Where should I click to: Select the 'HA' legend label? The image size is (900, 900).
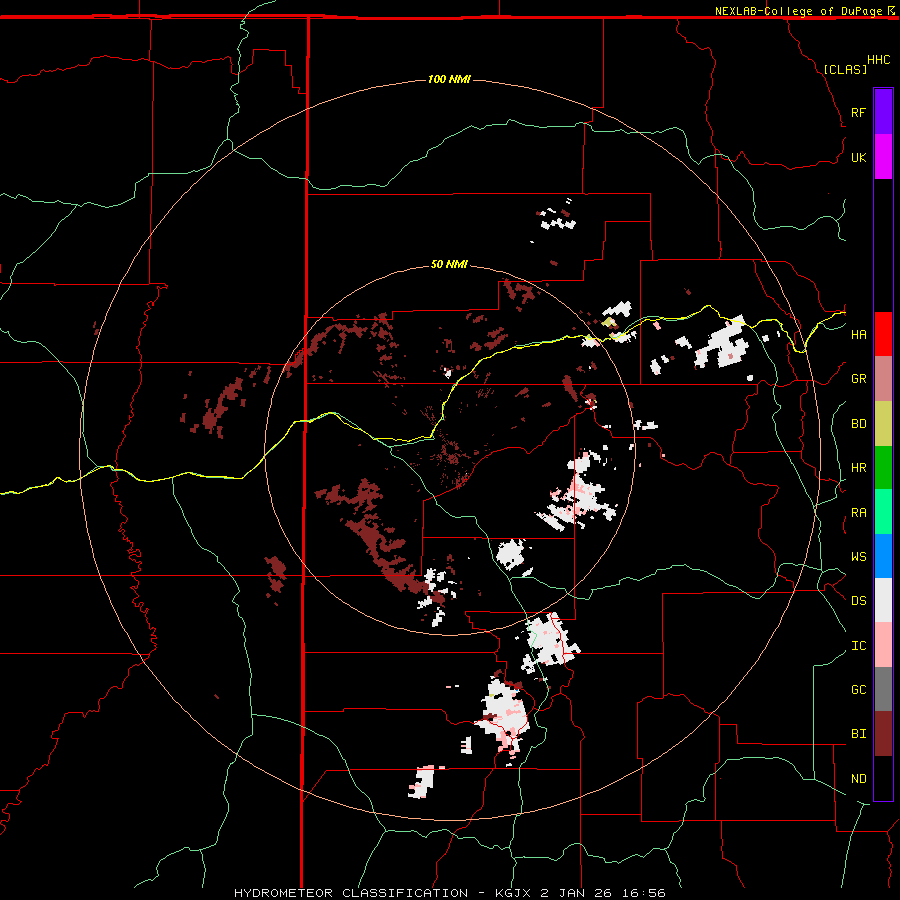coord(858,335)
